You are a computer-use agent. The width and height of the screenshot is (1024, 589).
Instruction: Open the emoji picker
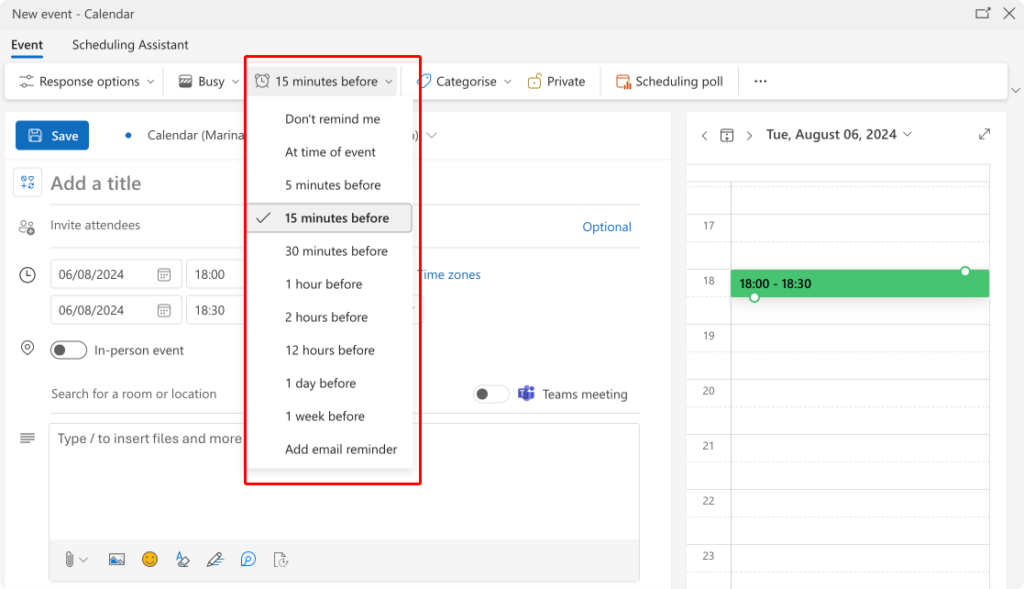[150, 560]
